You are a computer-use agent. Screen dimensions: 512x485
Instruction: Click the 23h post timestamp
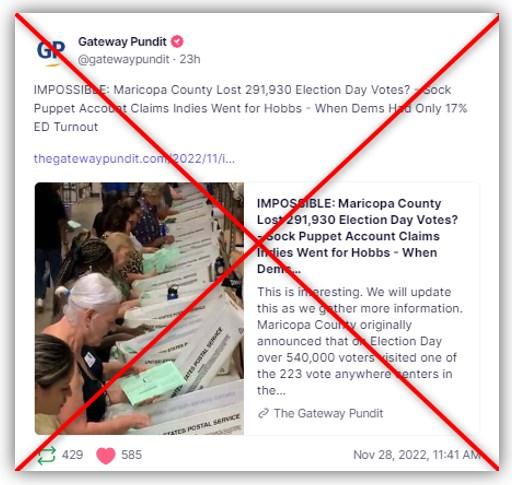coord(190,59)
